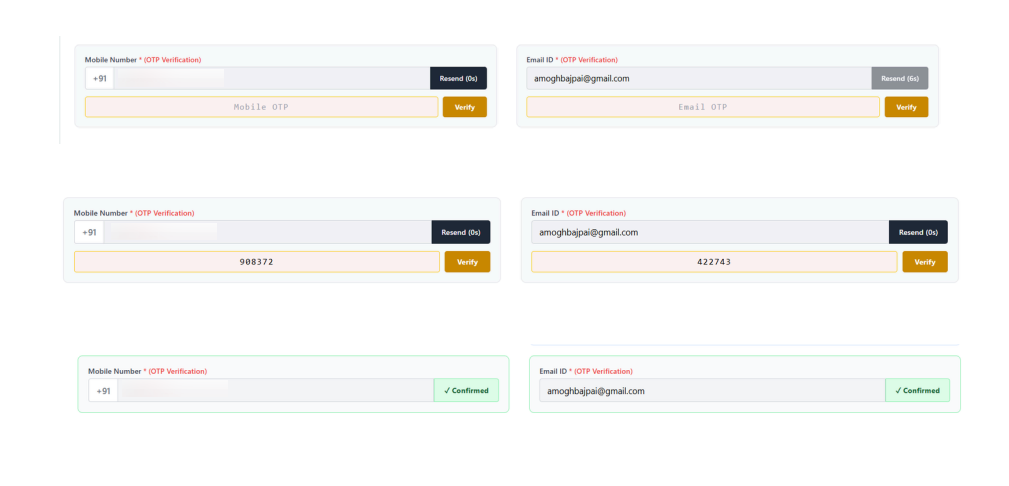Click the email field above the 422743 code
Viewport: 1009px width, 486px height.
click(x=709, y=232)
